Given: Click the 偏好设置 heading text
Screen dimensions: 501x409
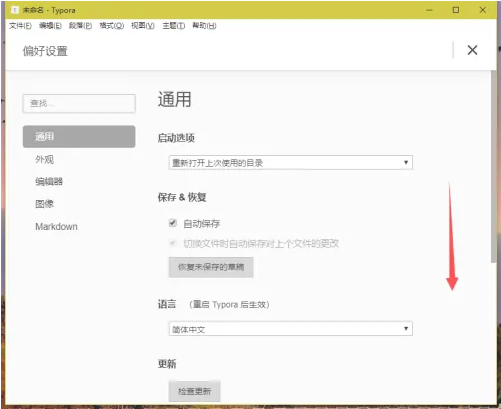Looking at the screenshot, I should pyautogui.click(x=45, y=51).
